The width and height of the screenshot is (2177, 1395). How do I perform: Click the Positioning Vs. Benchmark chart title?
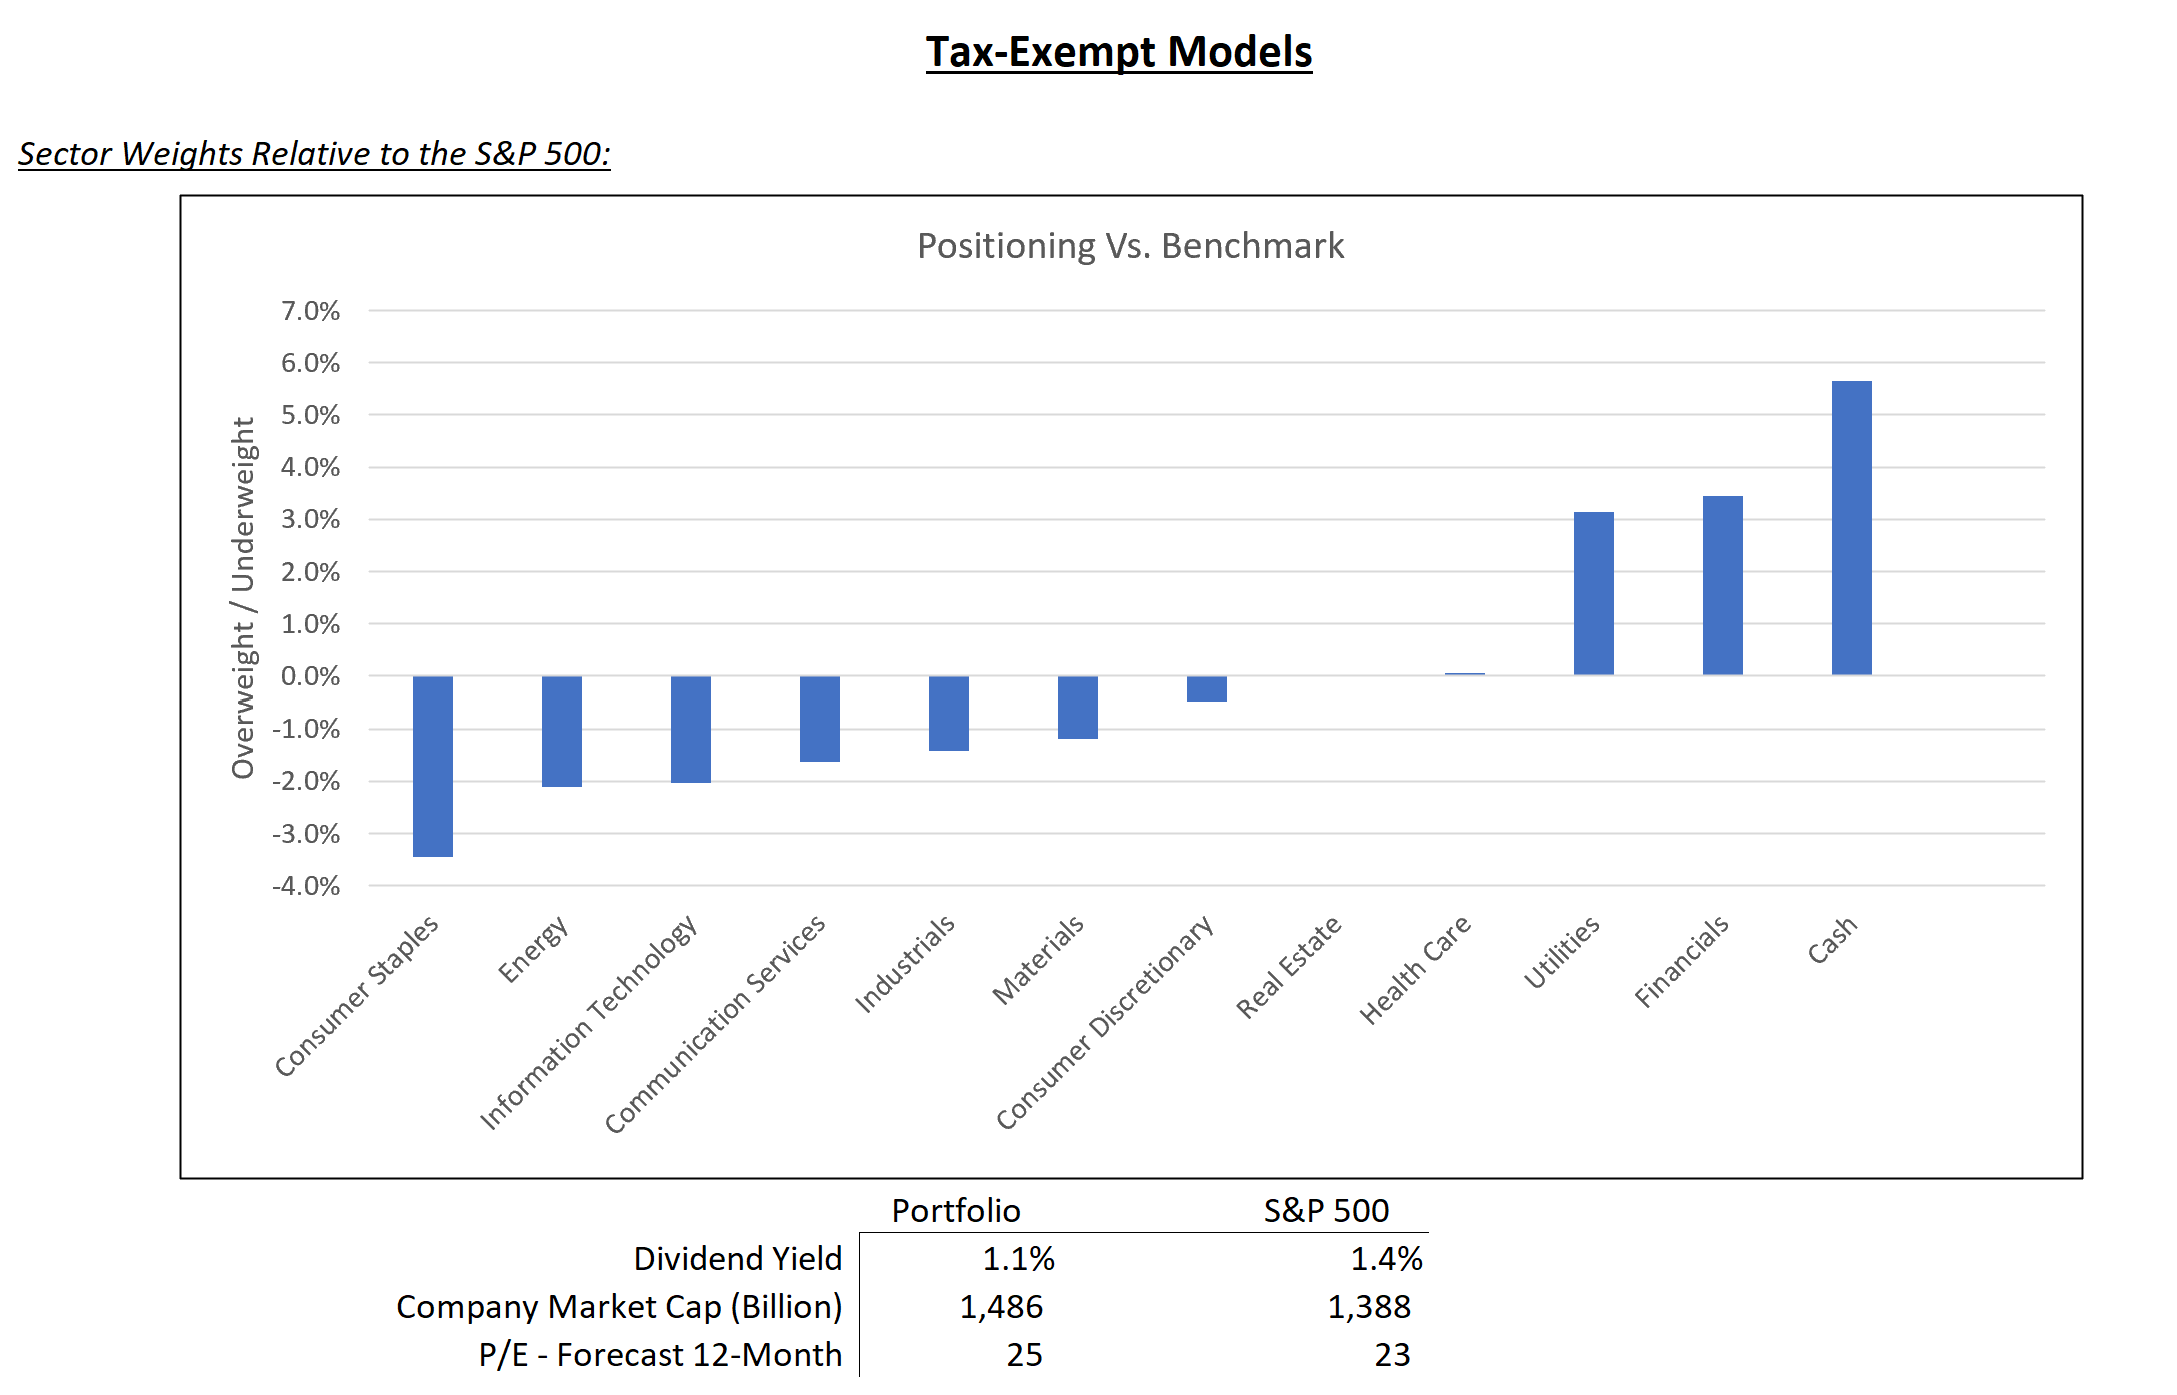1130,246
